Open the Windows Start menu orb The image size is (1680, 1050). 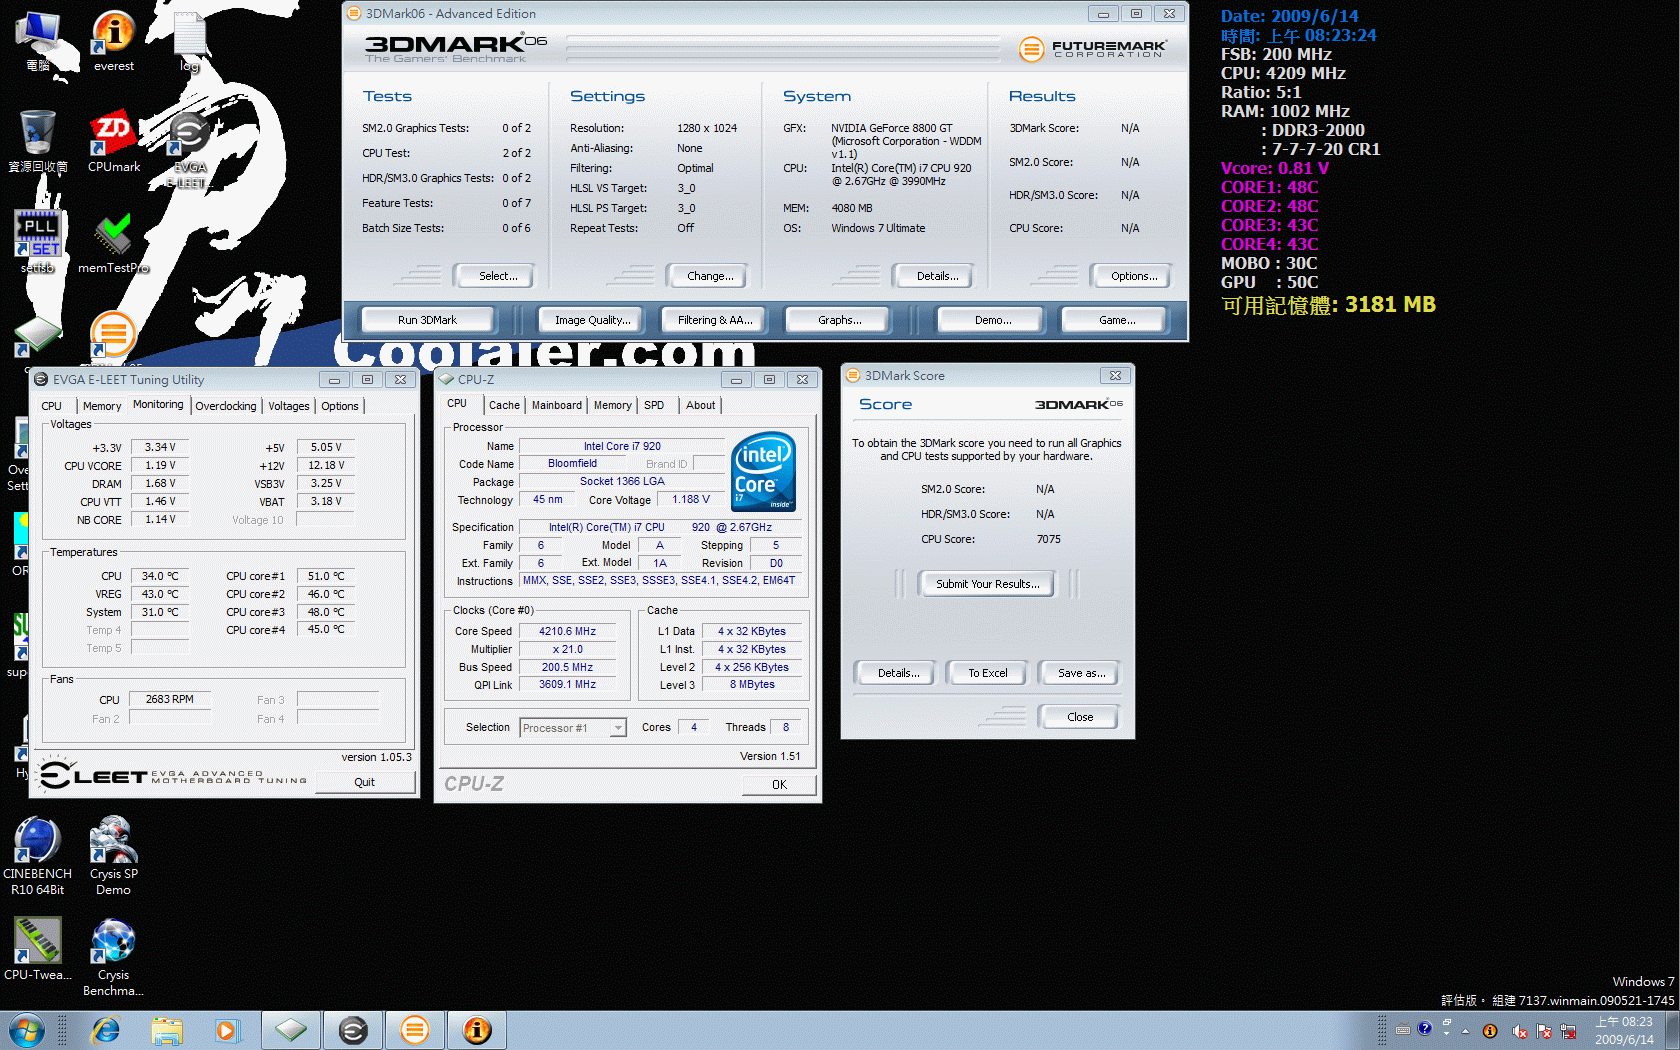pyautogui.click(x=27, y=1030)
